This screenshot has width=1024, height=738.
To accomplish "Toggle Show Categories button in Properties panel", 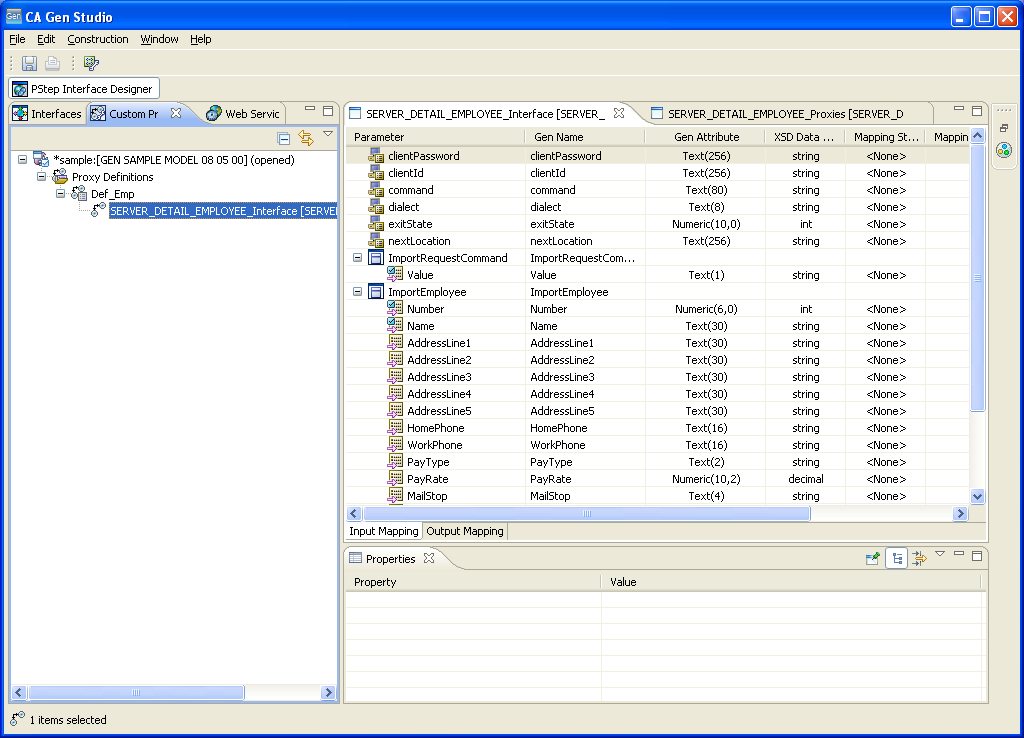I will (896, 559).
